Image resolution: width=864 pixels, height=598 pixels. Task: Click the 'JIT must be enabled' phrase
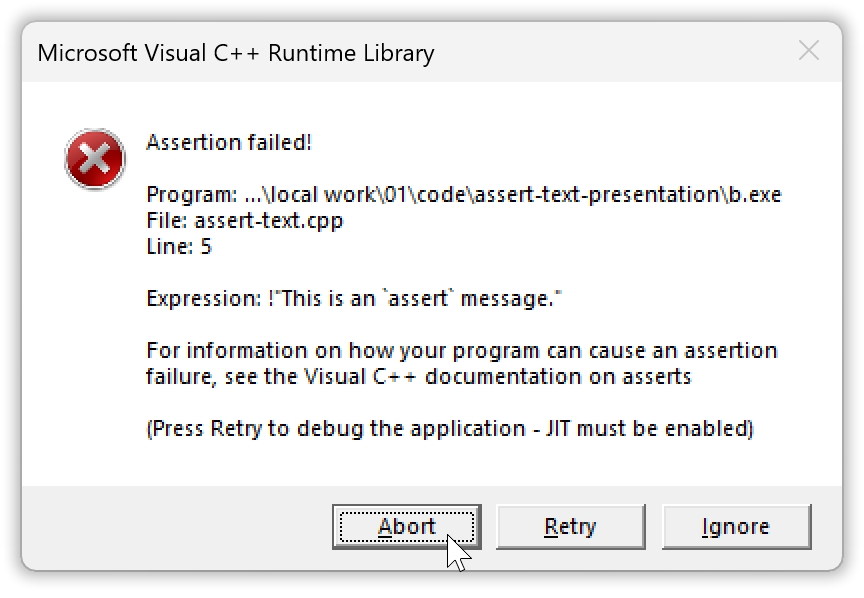point(649,429)
